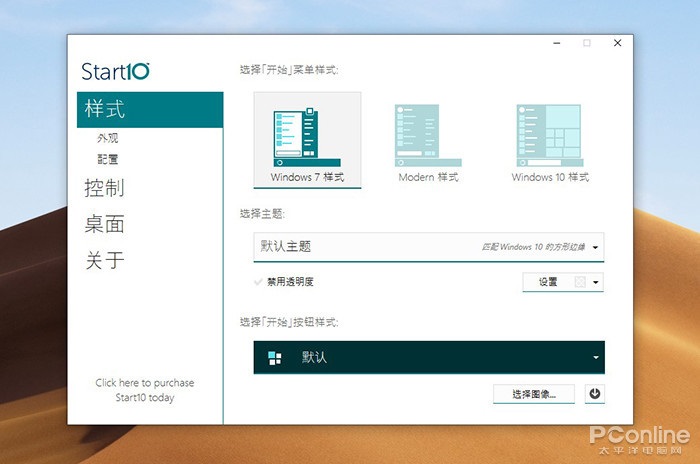Open the 设置 dropdown arrow

point(597,282)
